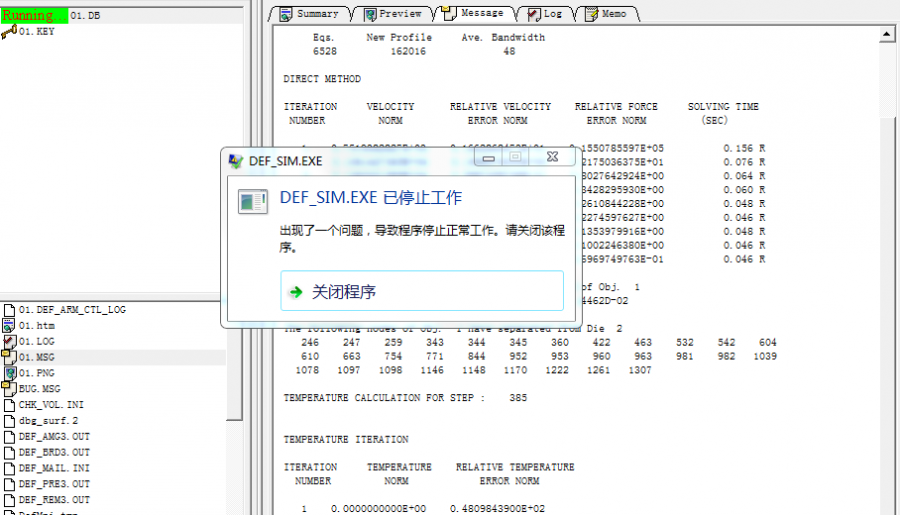This screenshot has width=900, height=515.
Task: Click the Memo tab notepad icon
Action: [591, 14]
